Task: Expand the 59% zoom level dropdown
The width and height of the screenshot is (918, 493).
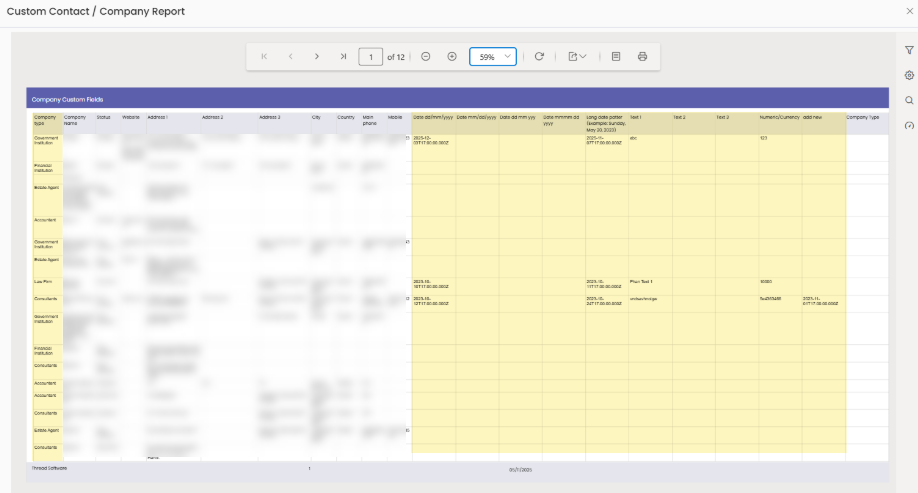Action: tap(493, 57)
